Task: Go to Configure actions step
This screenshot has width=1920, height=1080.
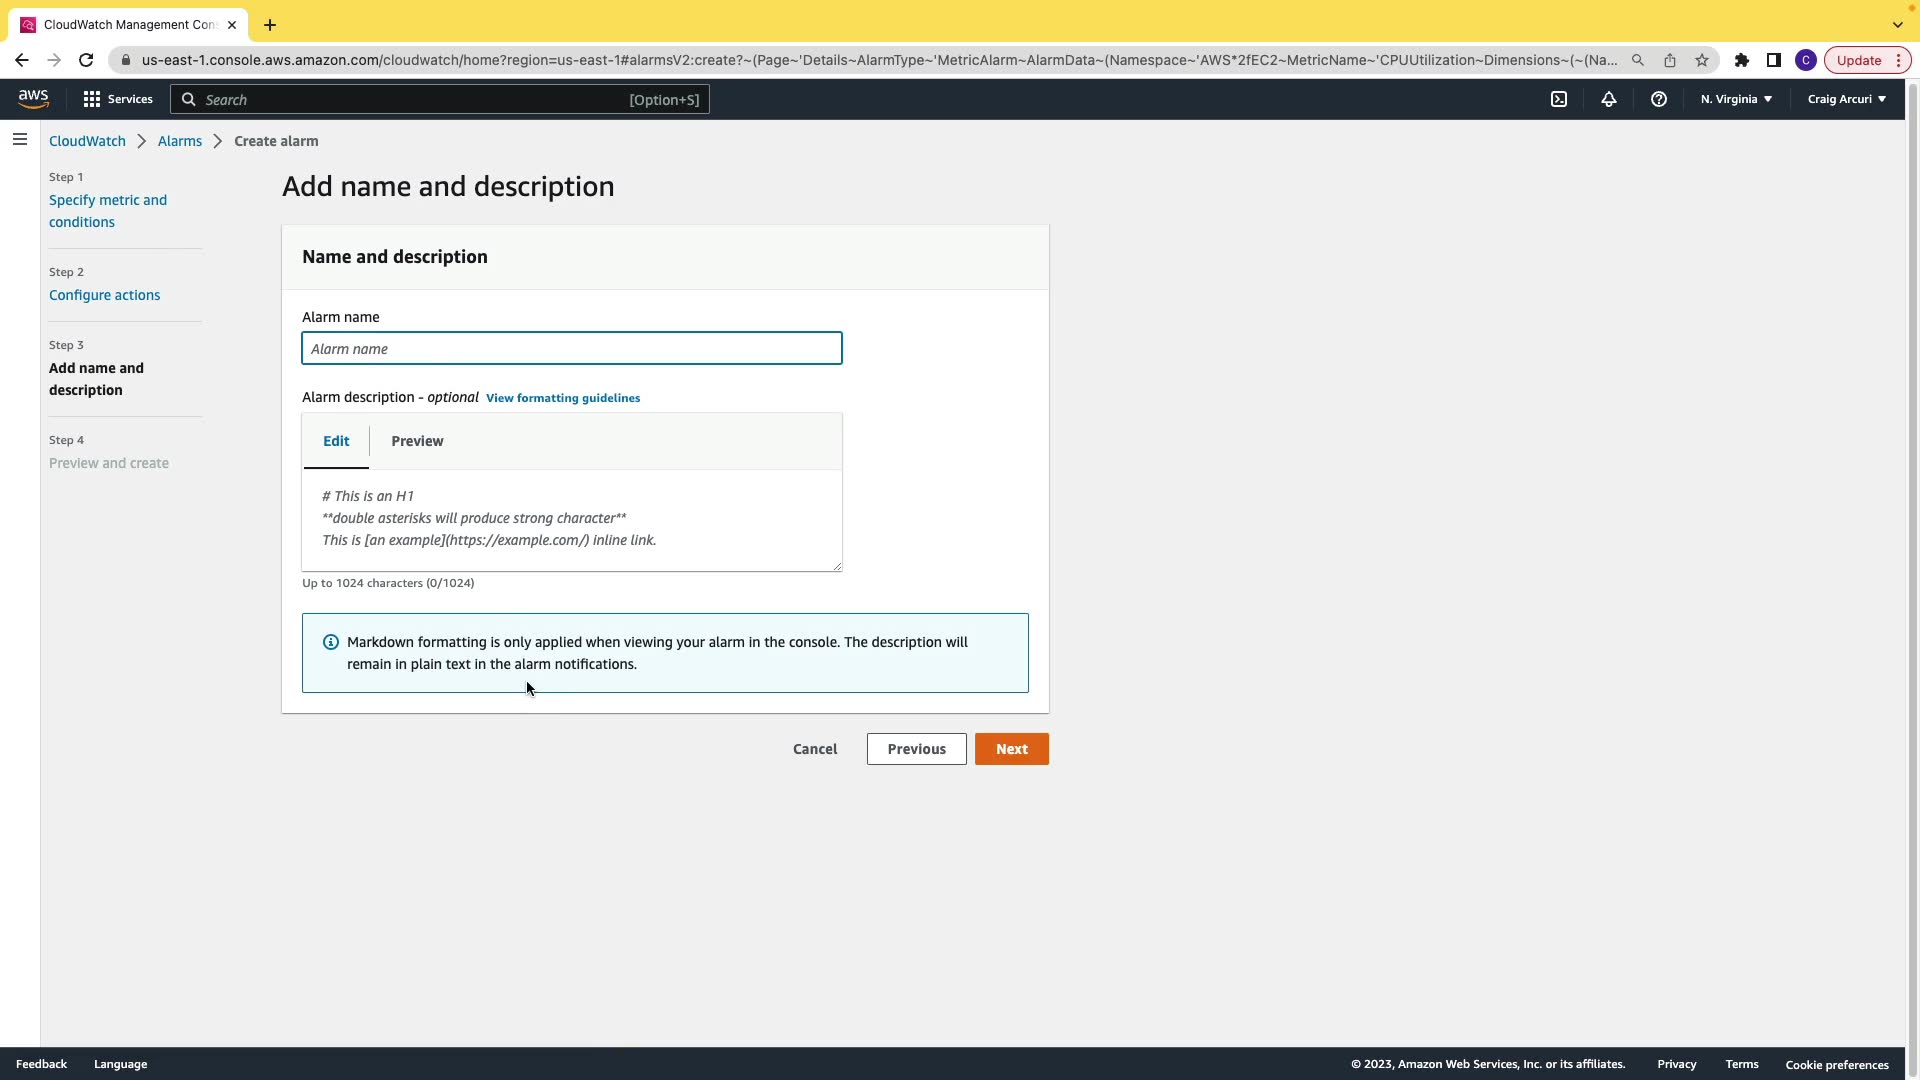Action: tap(104, 295)
